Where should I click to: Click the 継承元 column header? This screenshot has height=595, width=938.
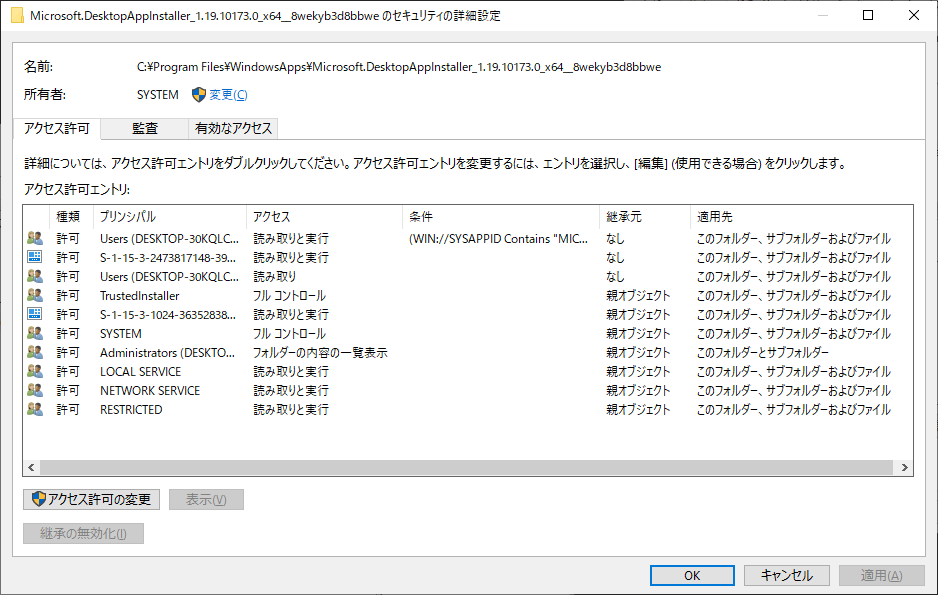(x=644, y=216)
